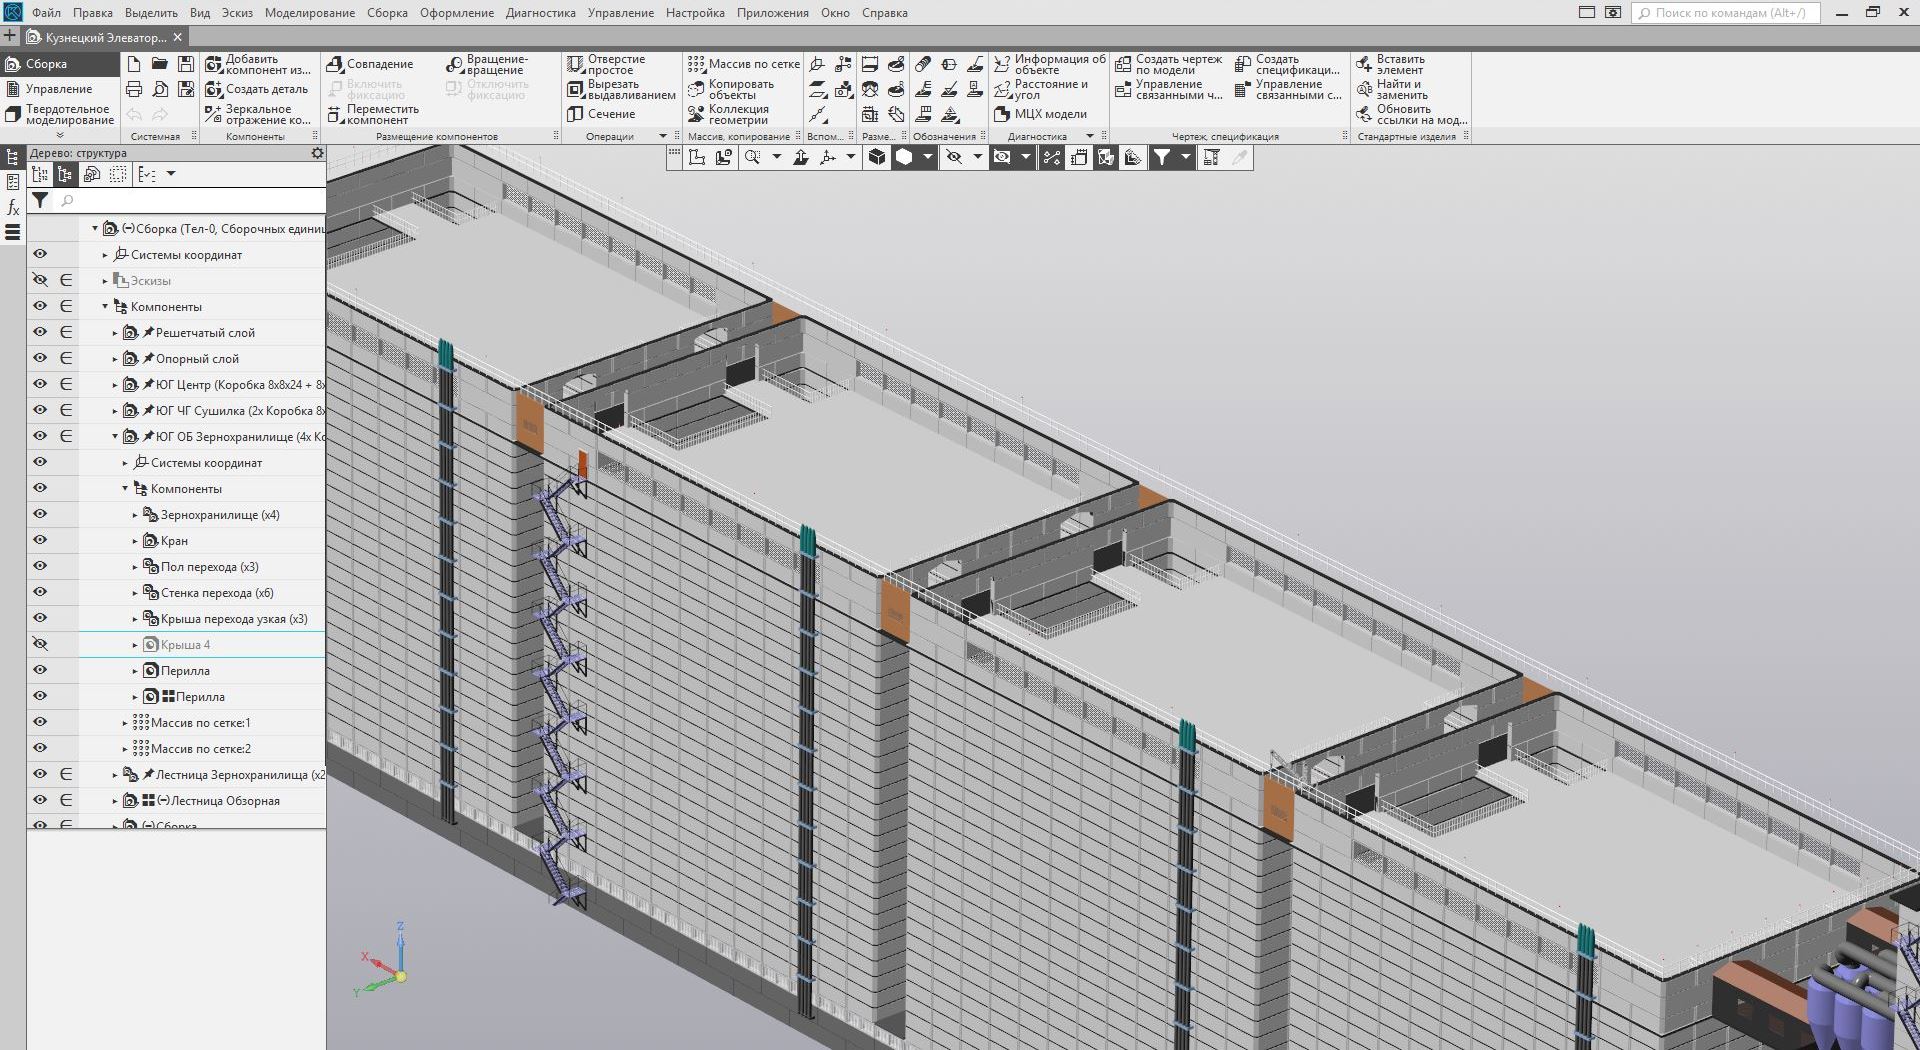The image size is (1920, 1050).
Task: Open the Файл menu
Action: coord(46,13)
